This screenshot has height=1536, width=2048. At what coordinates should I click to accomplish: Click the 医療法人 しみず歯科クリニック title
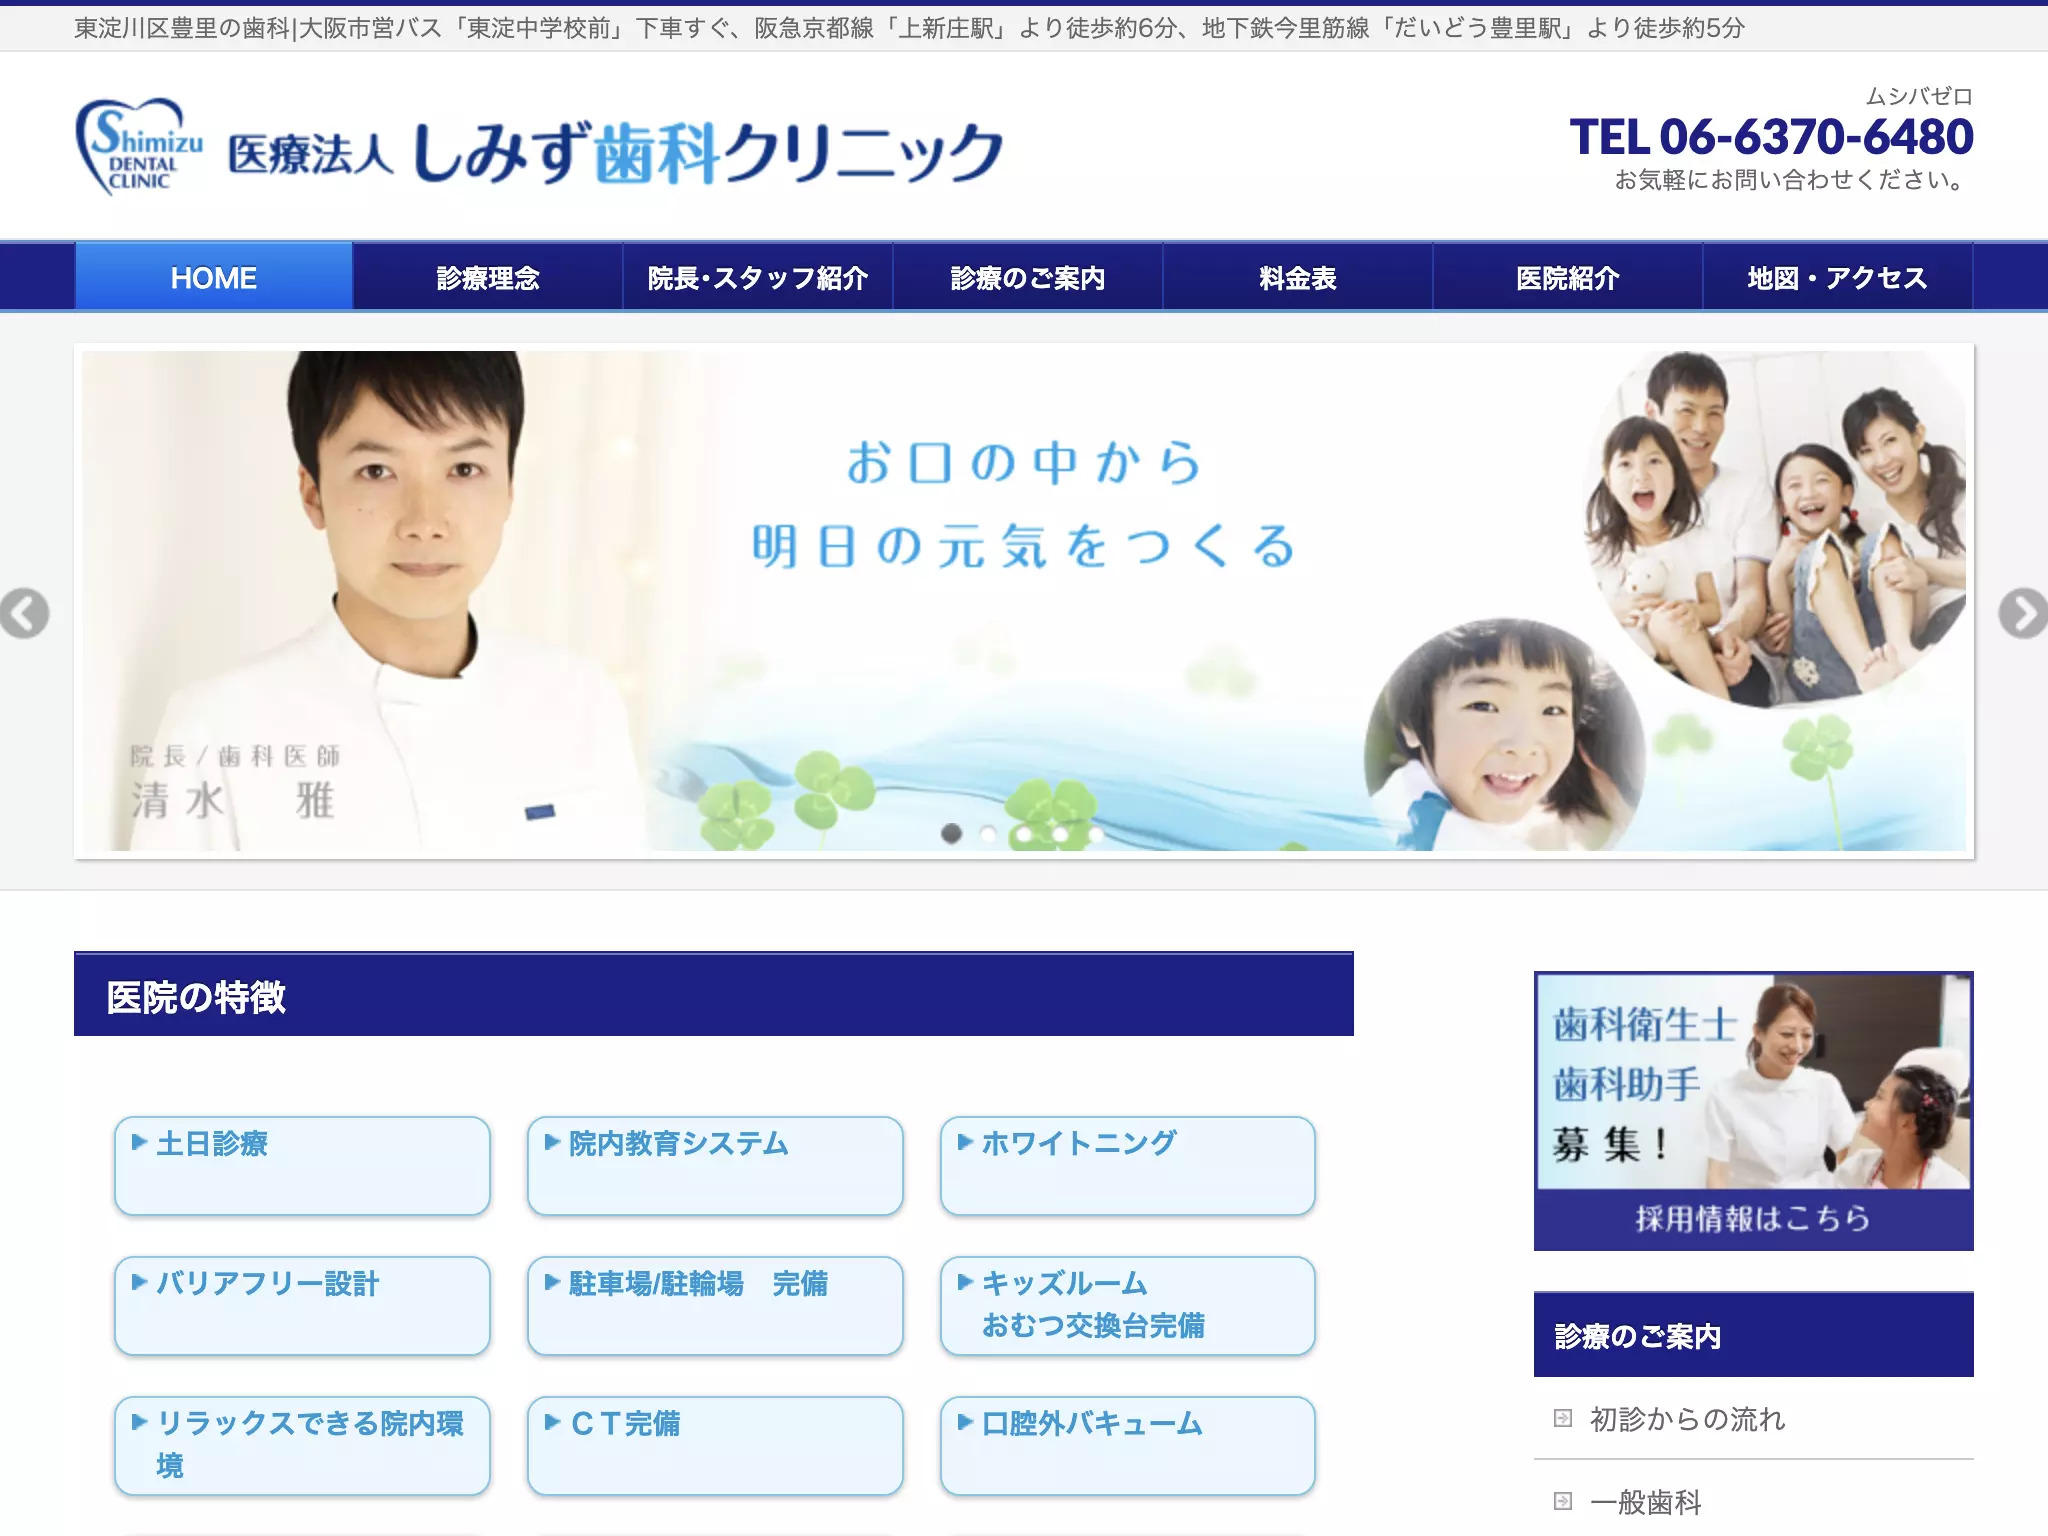tap(615, 153)
